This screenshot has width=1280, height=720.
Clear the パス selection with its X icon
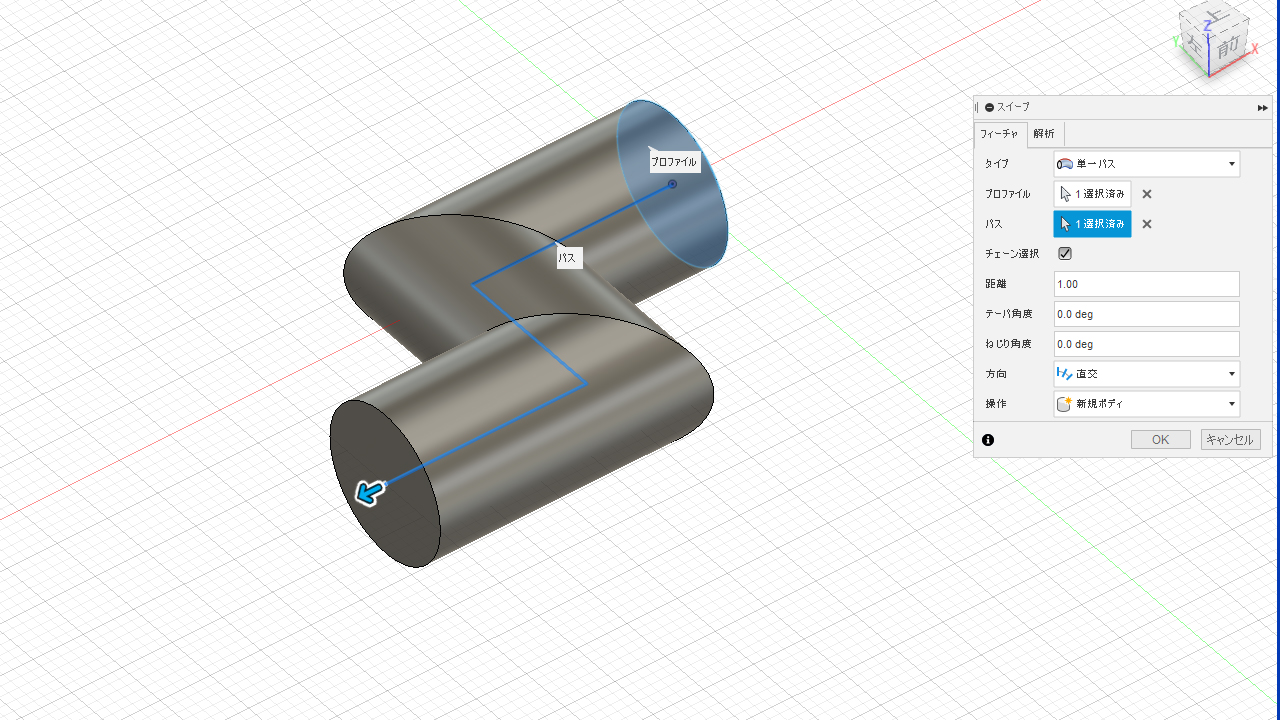[1147, 224]
